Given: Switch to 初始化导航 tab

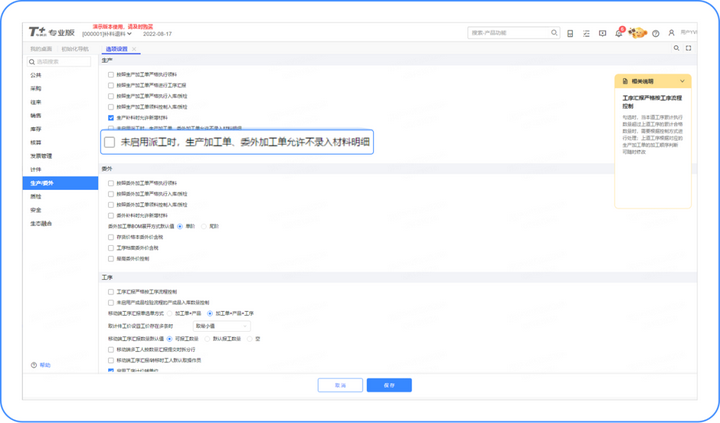Looking at the screenshot, I should (x=75, y=49).
